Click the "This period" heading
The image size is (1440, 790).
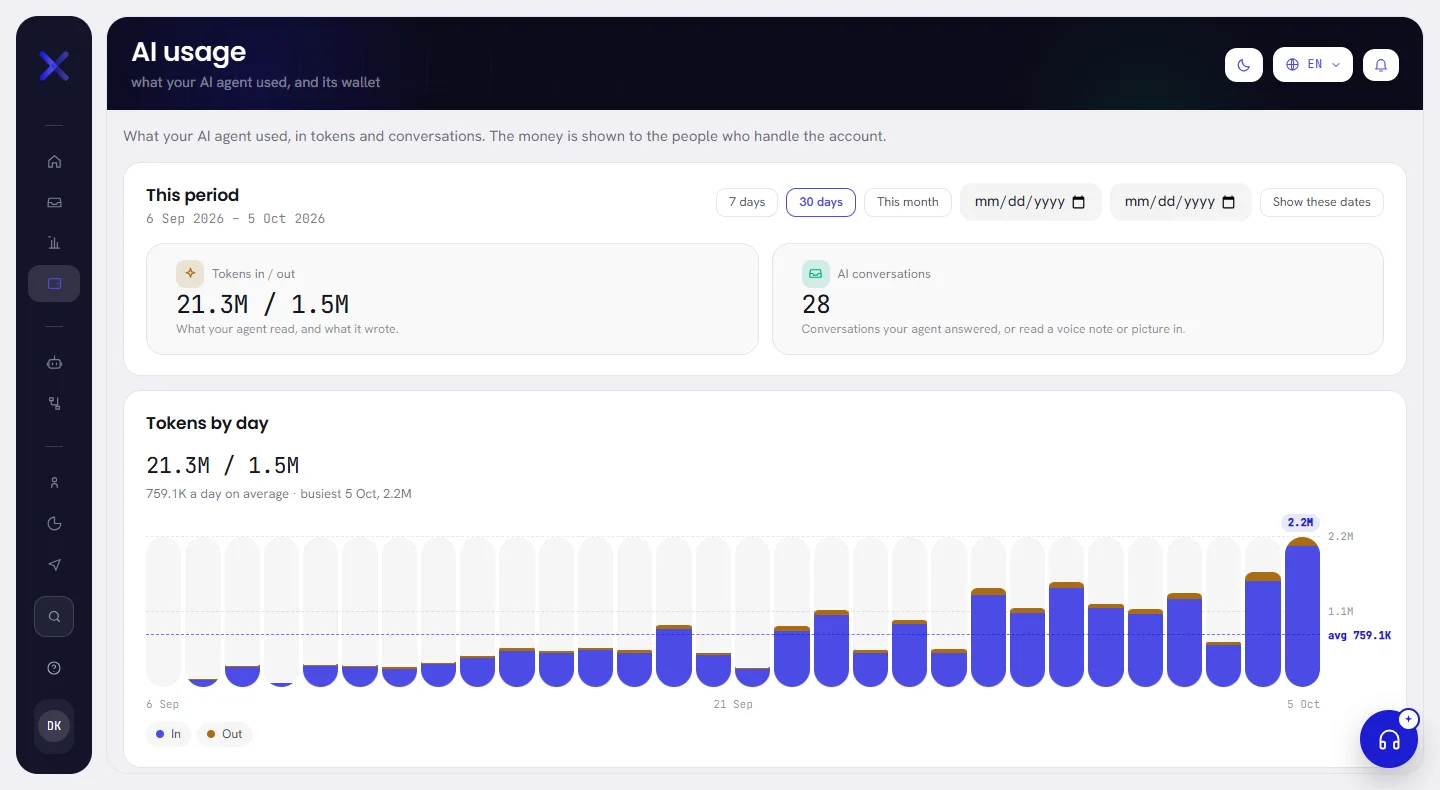coord(193,195)
